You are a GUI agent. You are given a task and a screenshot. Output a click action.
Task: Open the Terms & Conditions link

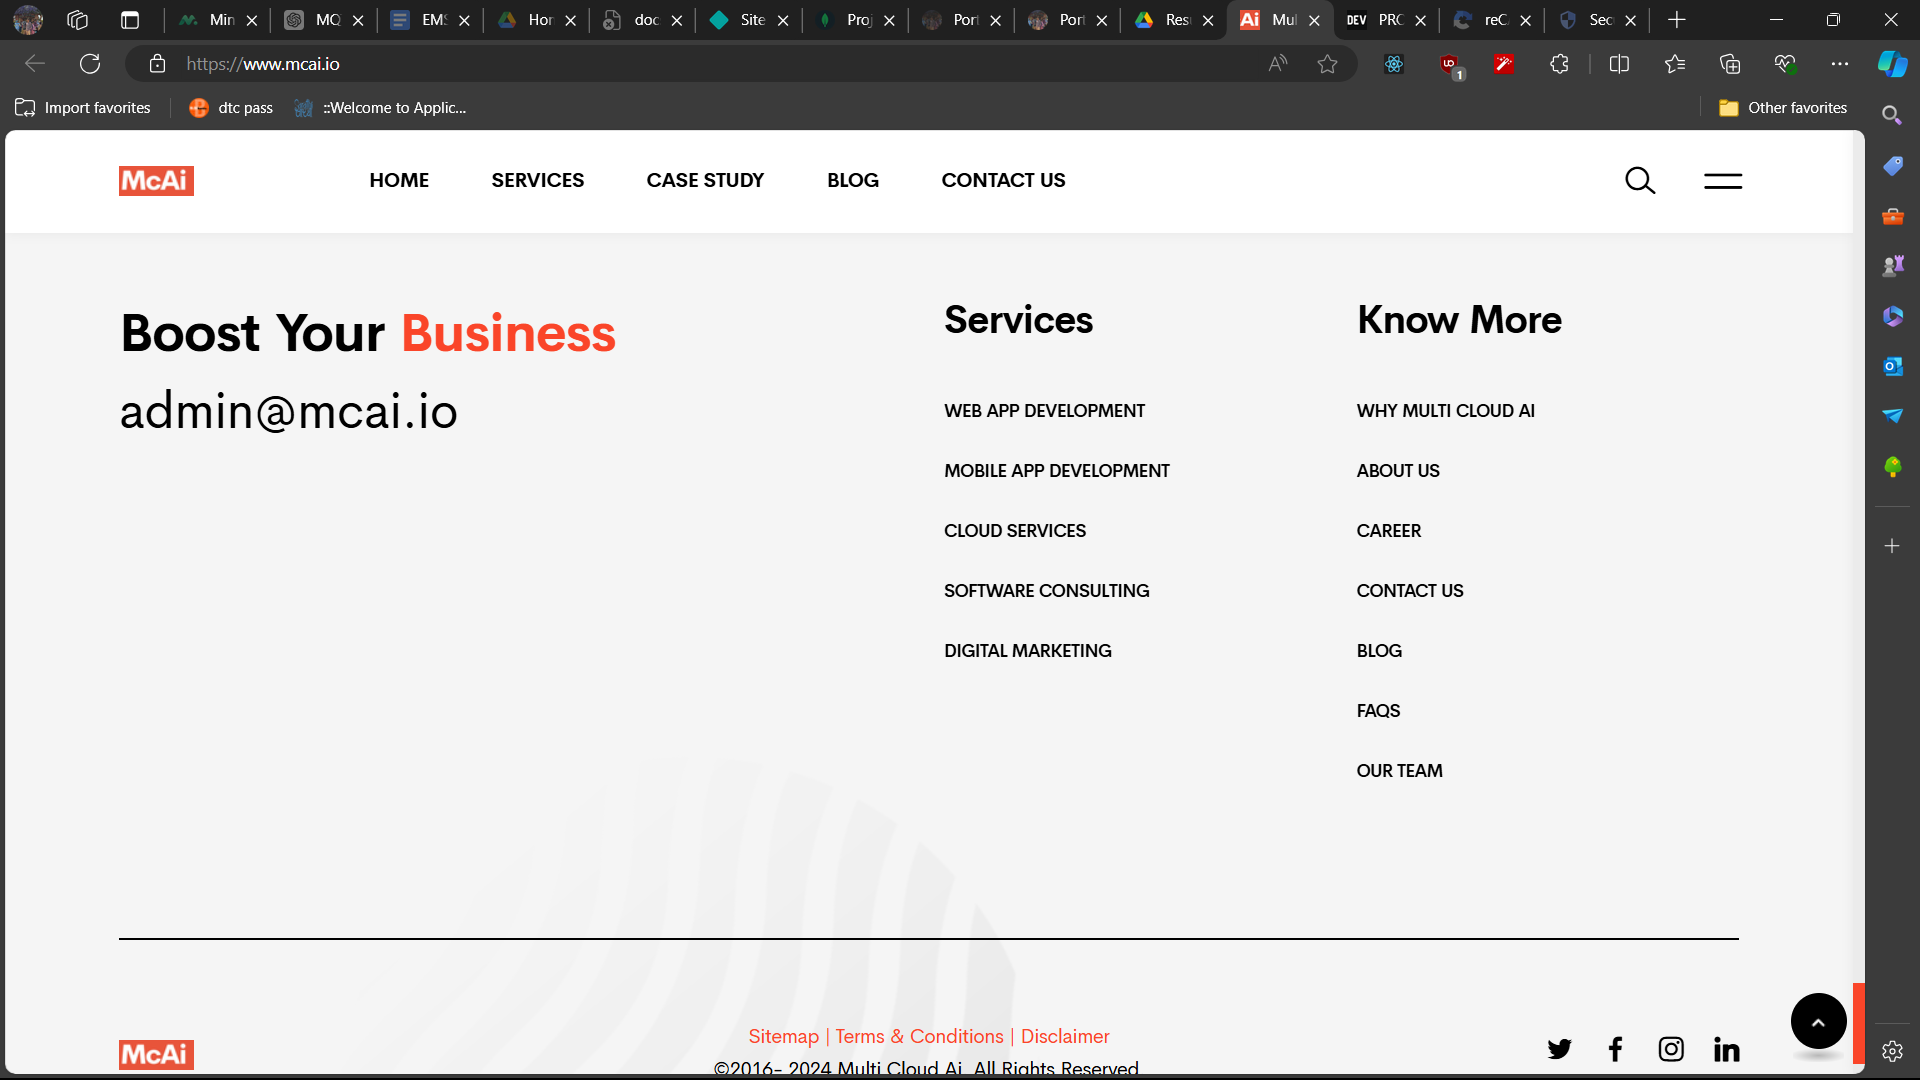point(919,1037)
